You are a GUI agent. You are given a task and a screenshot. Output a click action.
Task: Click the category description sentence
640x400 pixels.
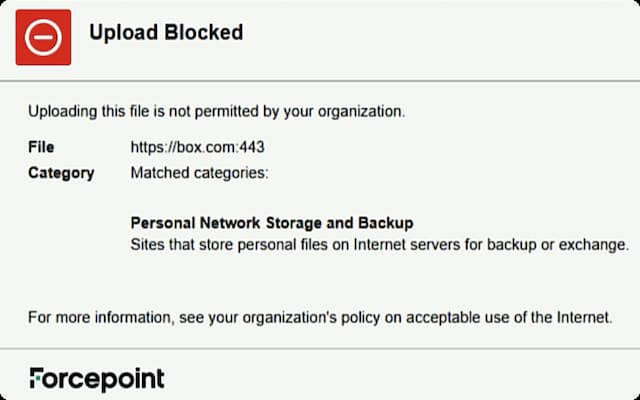pos(379,243)
